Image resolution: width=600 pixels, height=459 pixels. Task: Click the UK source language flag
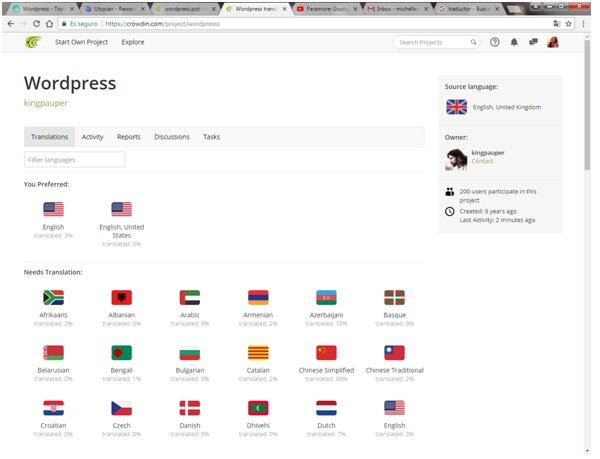pos(457,107)
